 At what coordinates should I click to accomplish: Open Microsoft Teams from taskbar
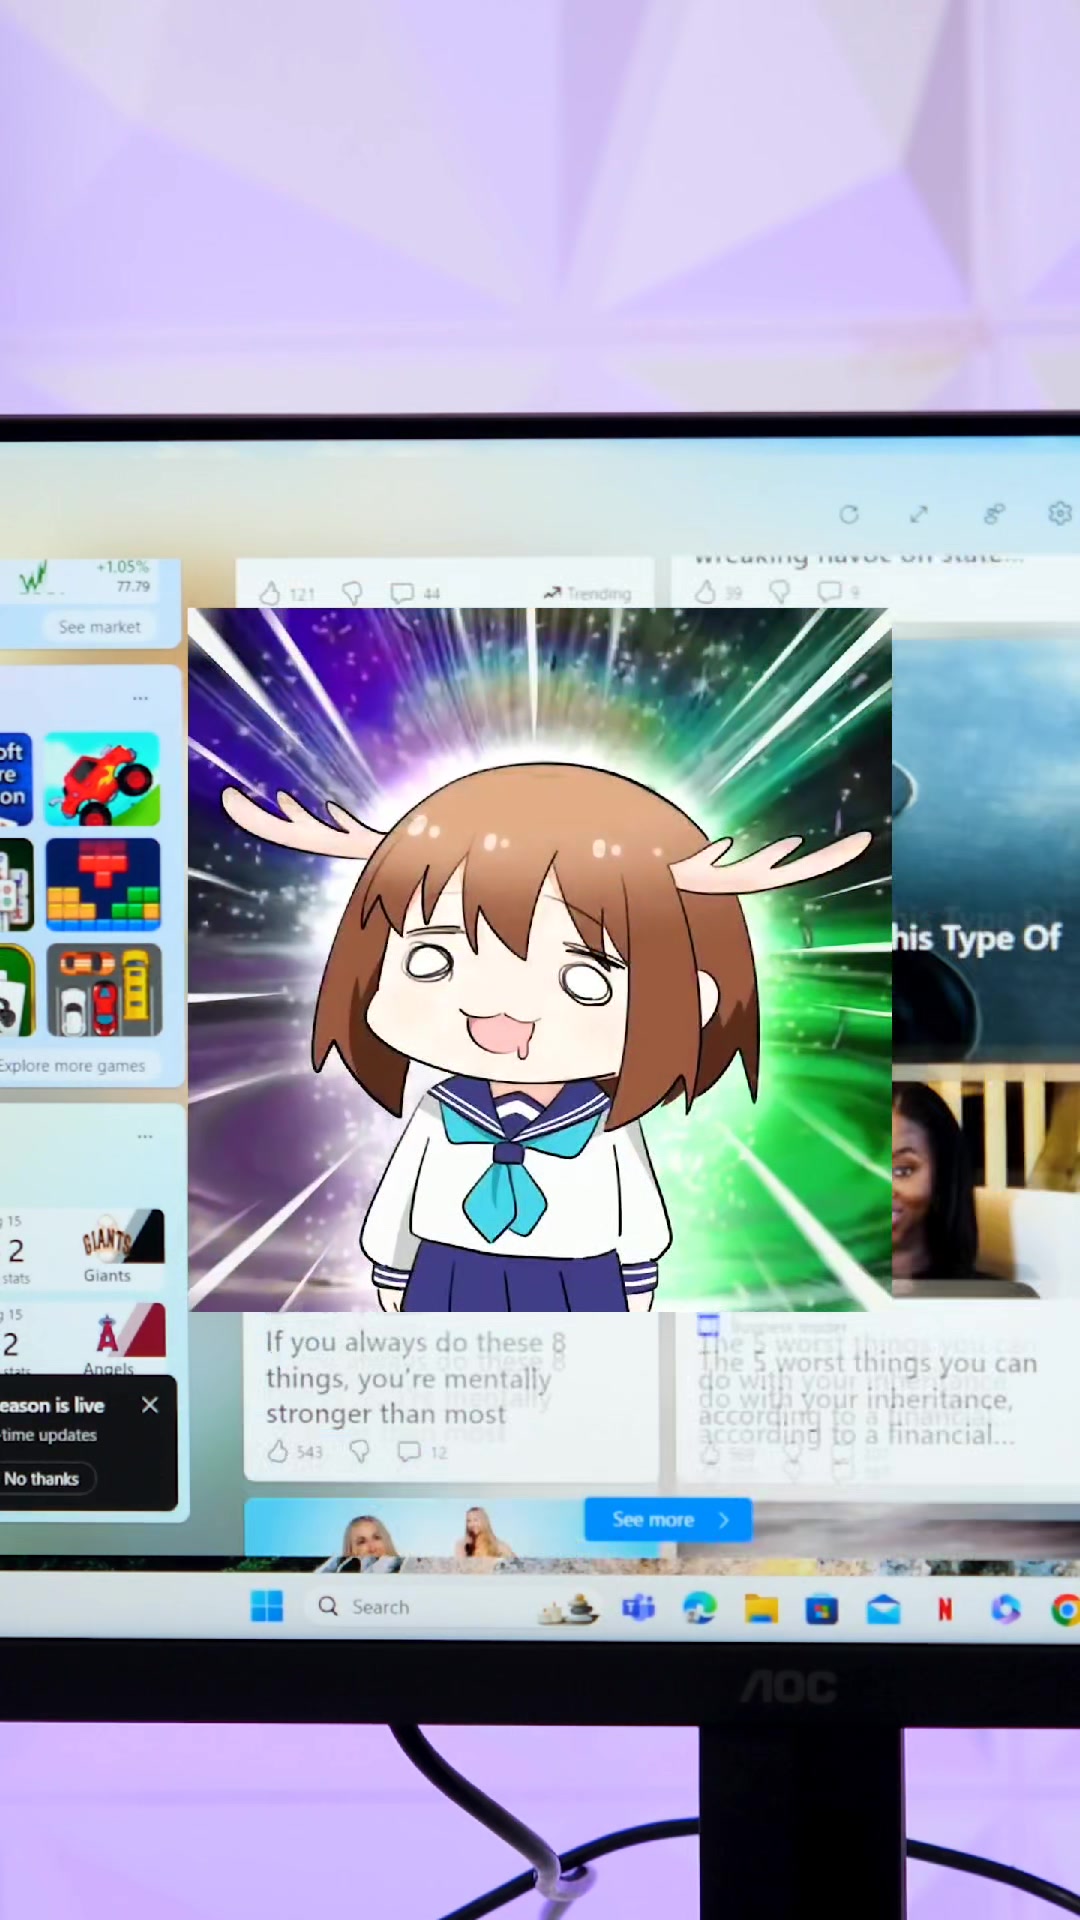coord(639,1608)
